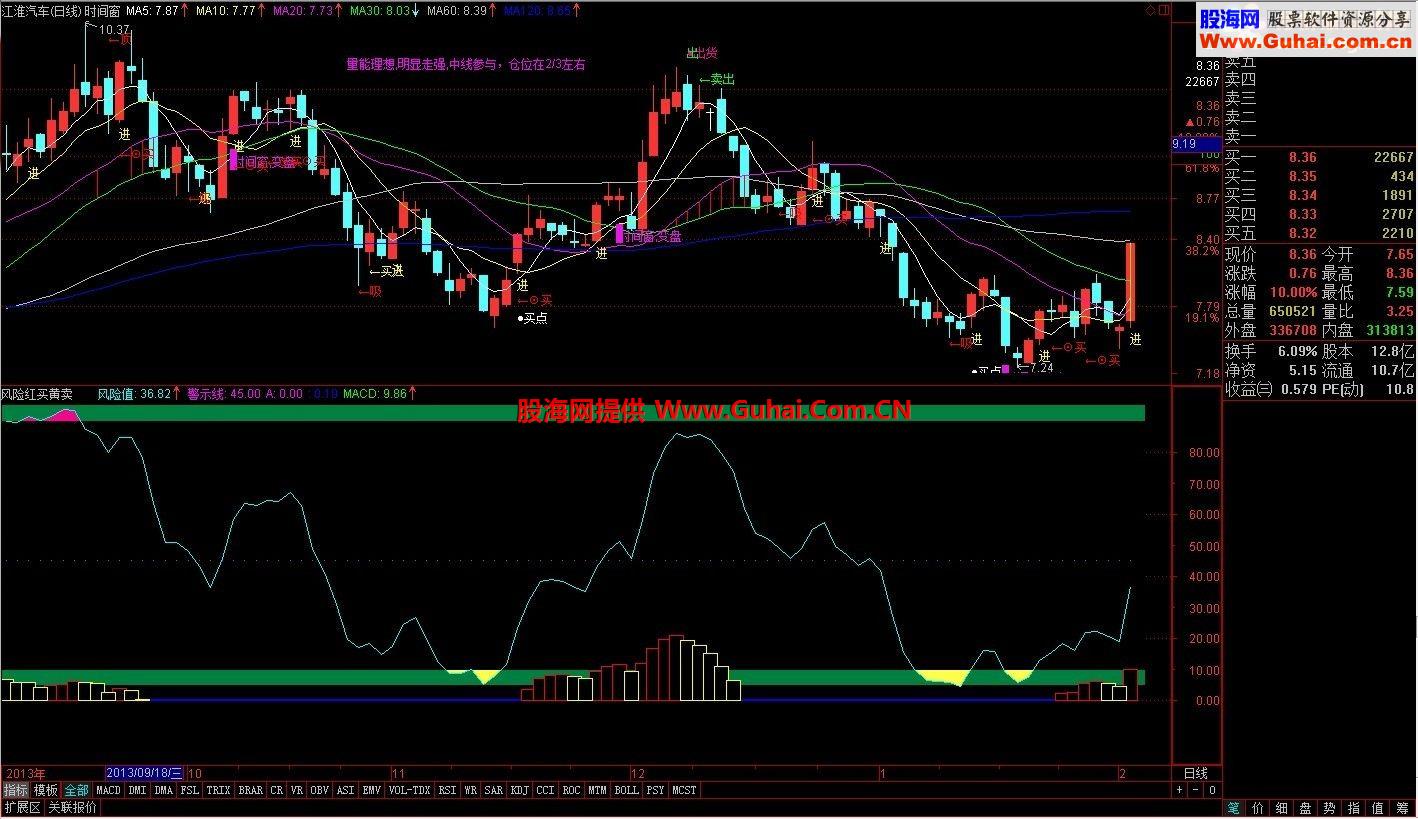The image size is (1418, 819).
Task: Open the RSI indicator tab
Action: coord(447,790)
